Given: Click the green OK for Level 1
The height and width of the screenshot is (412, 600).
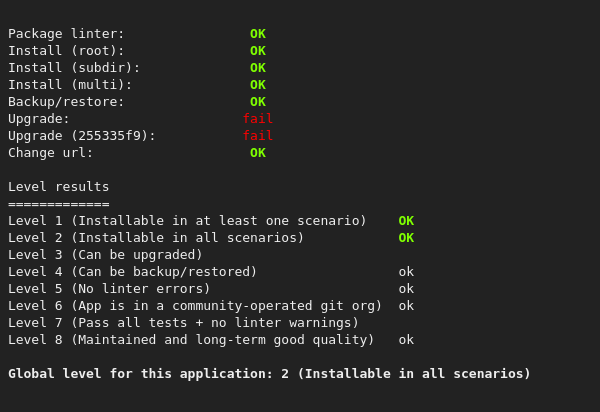Looking at the screenshot, I should (406, 221).
